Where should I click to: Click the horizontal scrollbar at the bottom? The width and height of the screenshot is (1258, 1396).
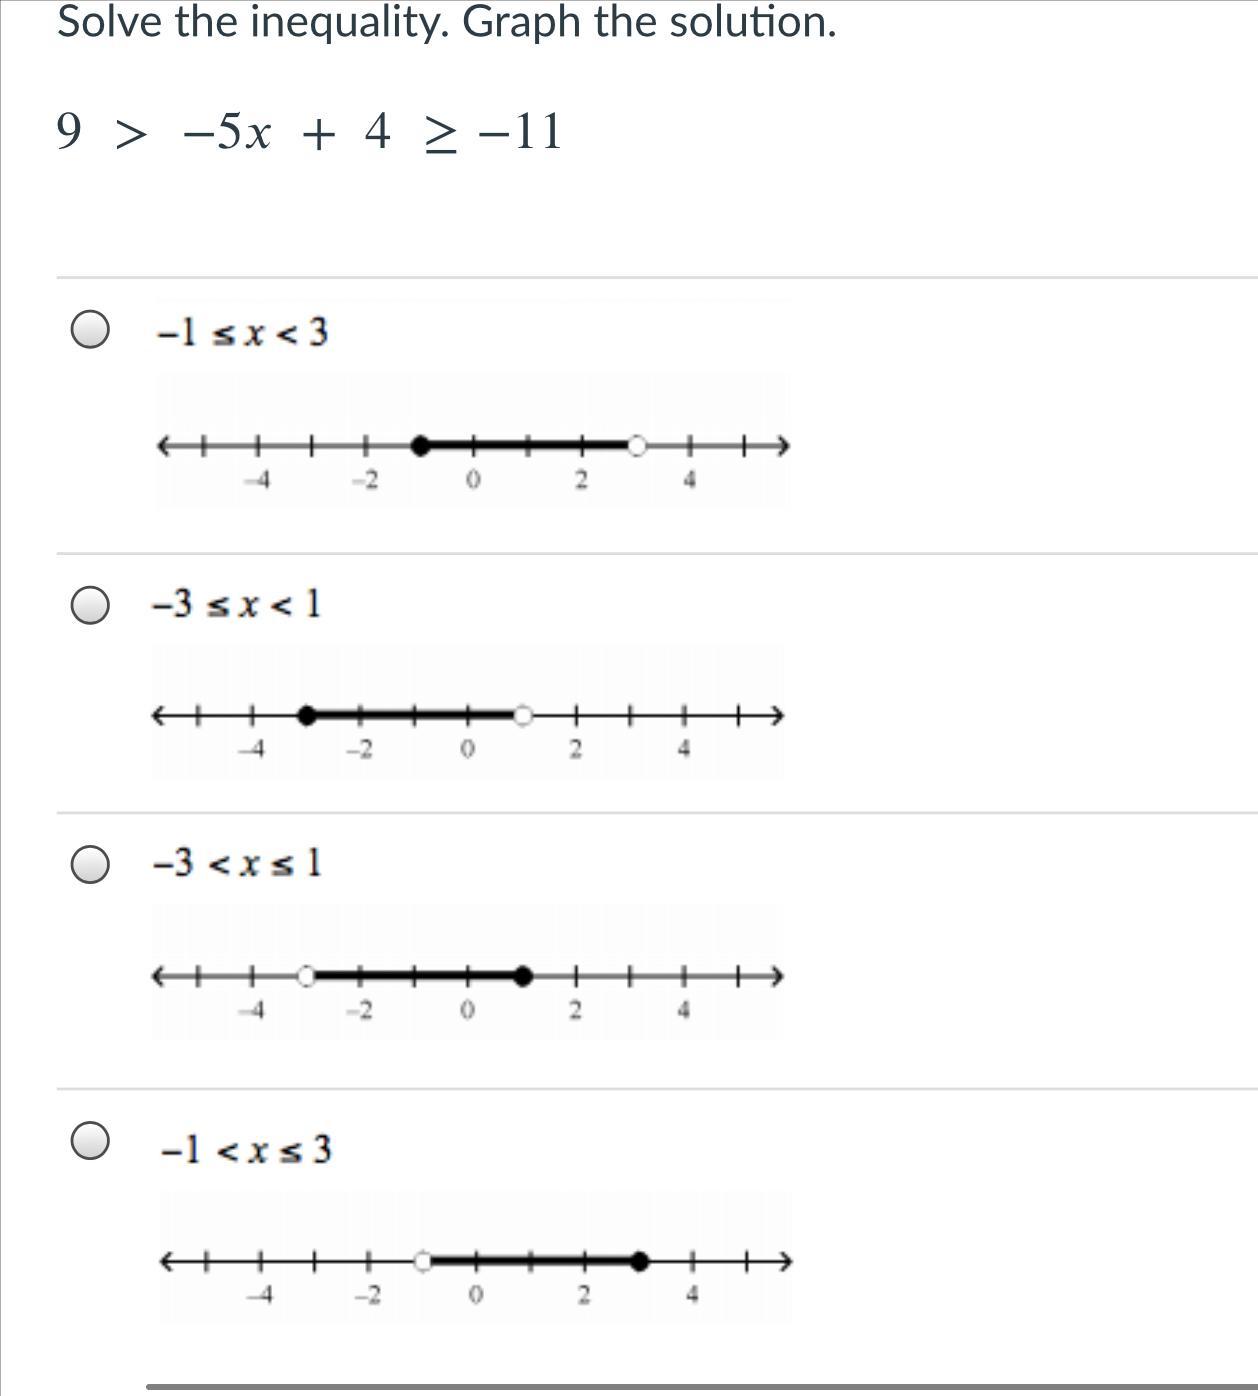pyautogui.click(x=702, y=1387)
